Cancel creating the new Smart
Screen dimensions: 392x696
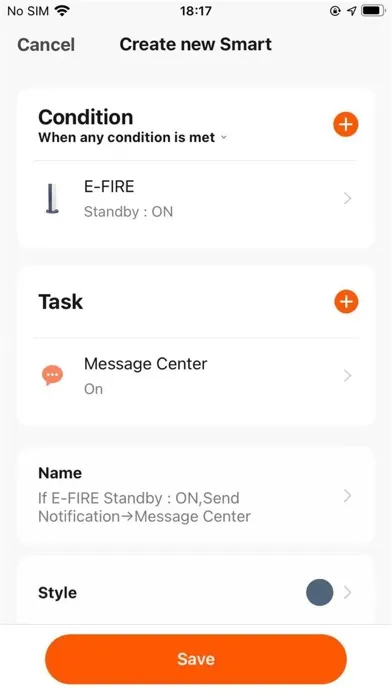coord(46,45)
